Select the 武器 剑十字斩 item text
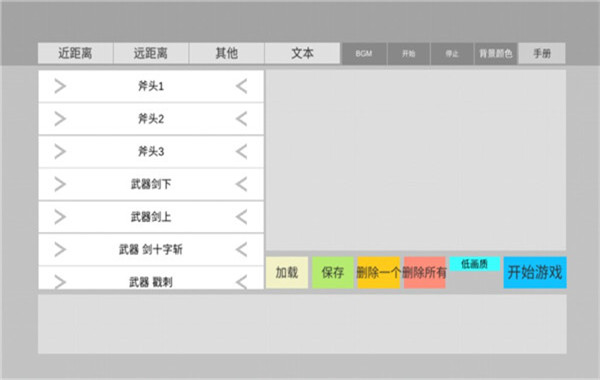The height and width of the screenshot is (380, 600). pyautogui.click(x=151, y=250)
